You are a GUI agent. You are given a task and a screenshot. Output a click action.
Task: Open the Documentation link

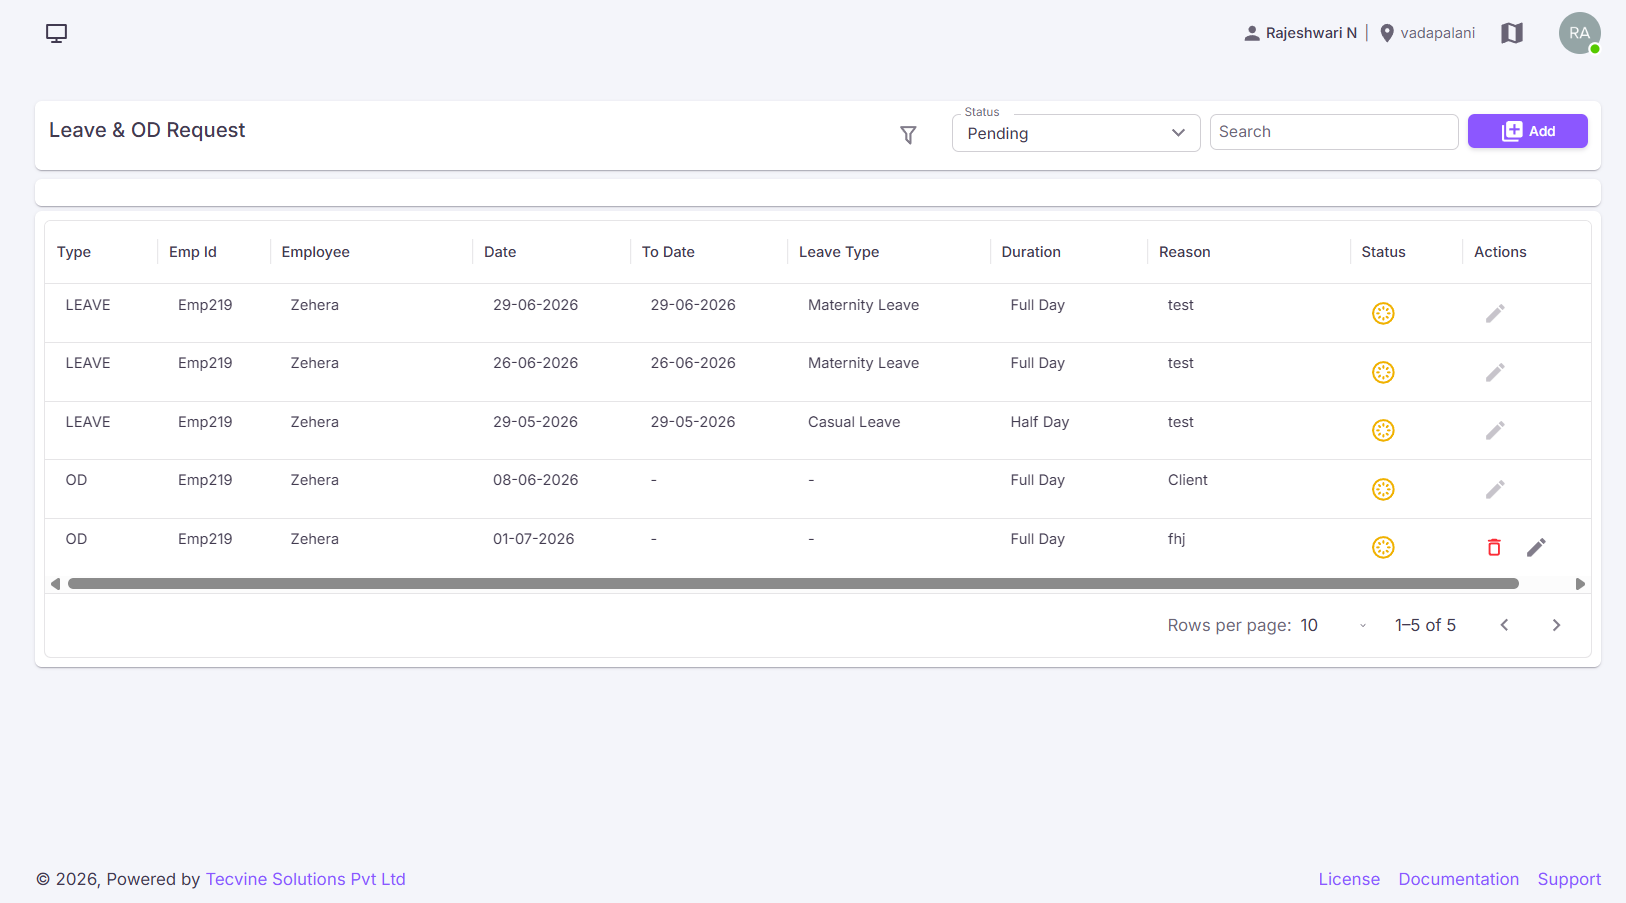1458,879
